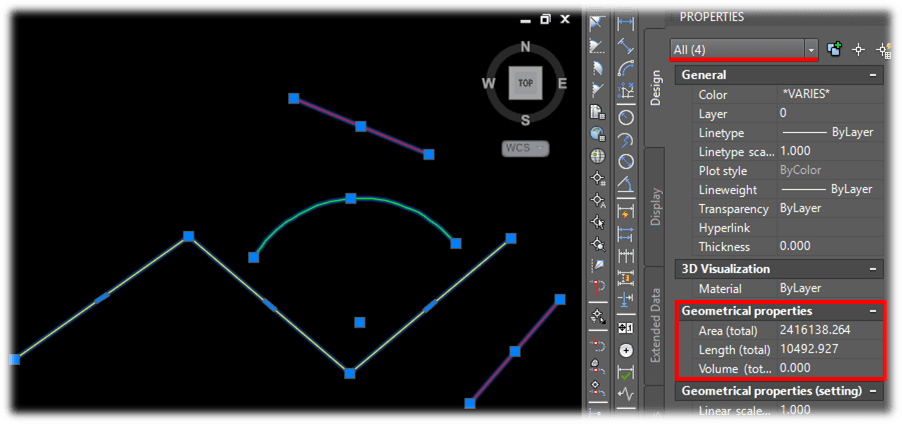Viewport: 902px width, 424px height.
Task: Click the Plot style ByColor value
Action: point(800,170)
